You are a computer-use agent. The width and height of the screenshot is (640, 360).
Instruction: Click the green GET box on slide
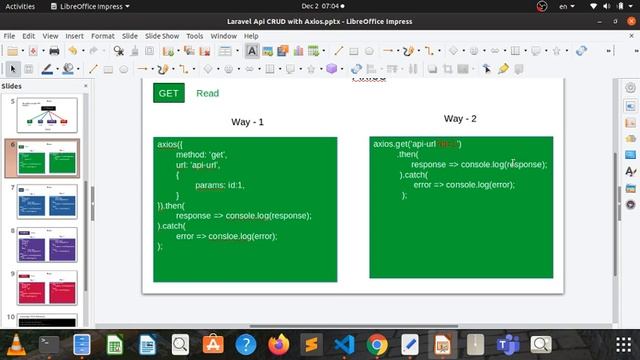click(169, 93)
